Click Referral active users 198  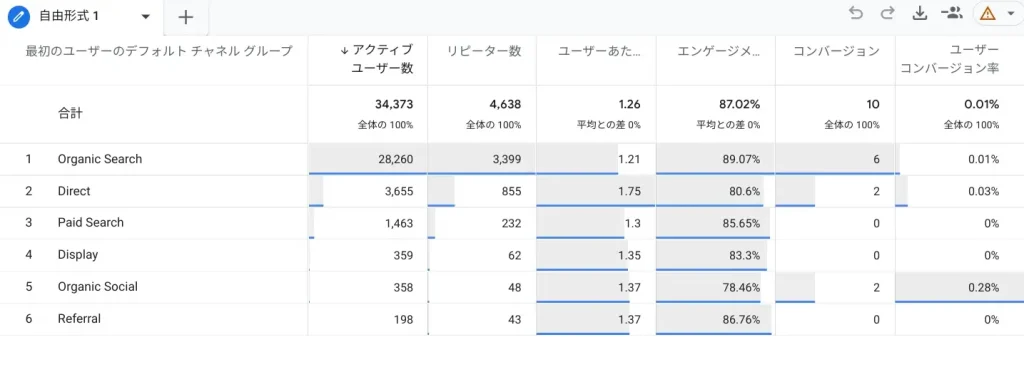coord(404,319)
